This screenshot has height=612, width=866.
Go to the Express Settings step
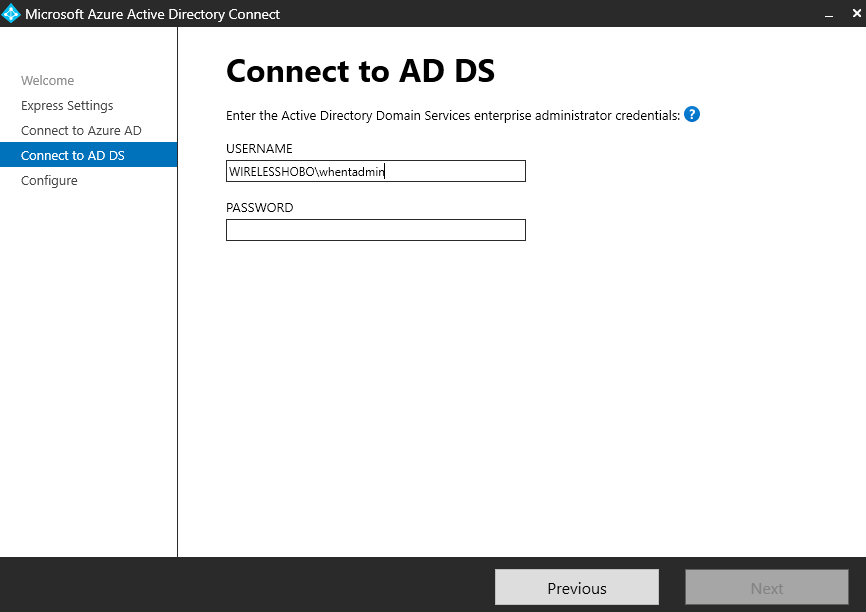click(67, 106)
